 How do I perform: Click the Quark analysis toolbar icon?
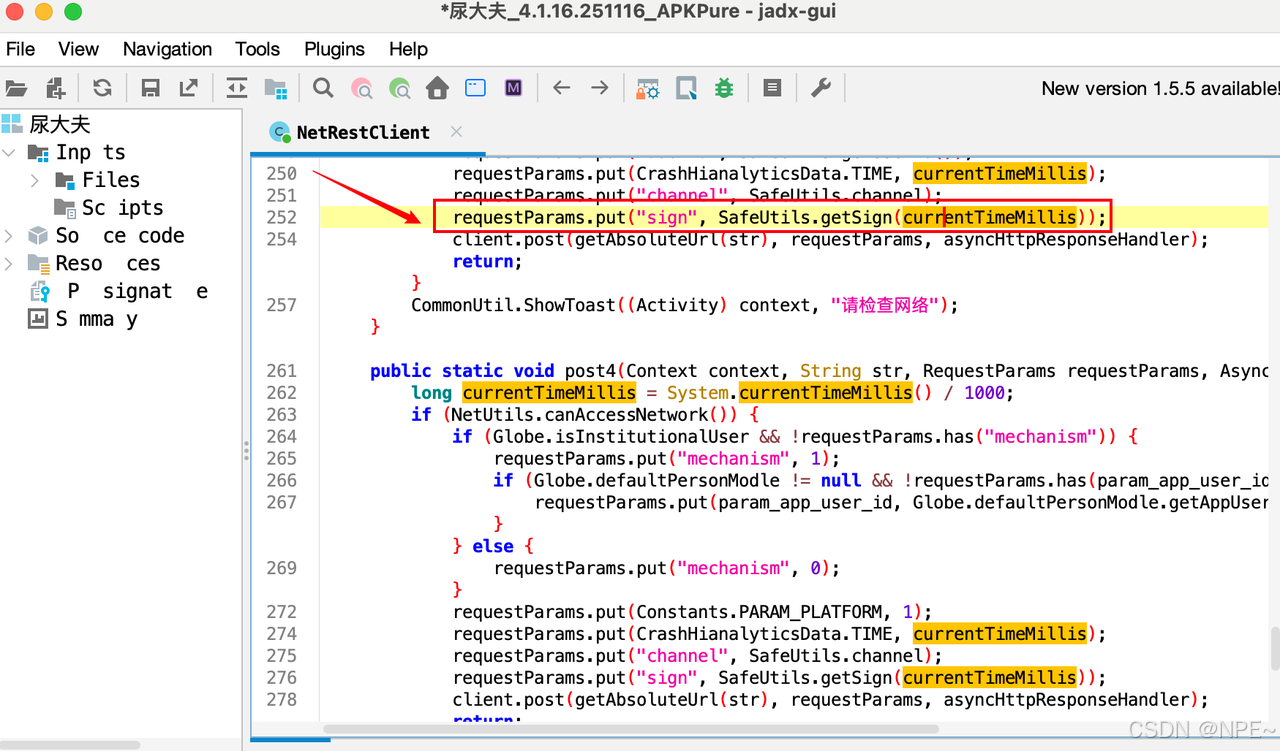687,89
